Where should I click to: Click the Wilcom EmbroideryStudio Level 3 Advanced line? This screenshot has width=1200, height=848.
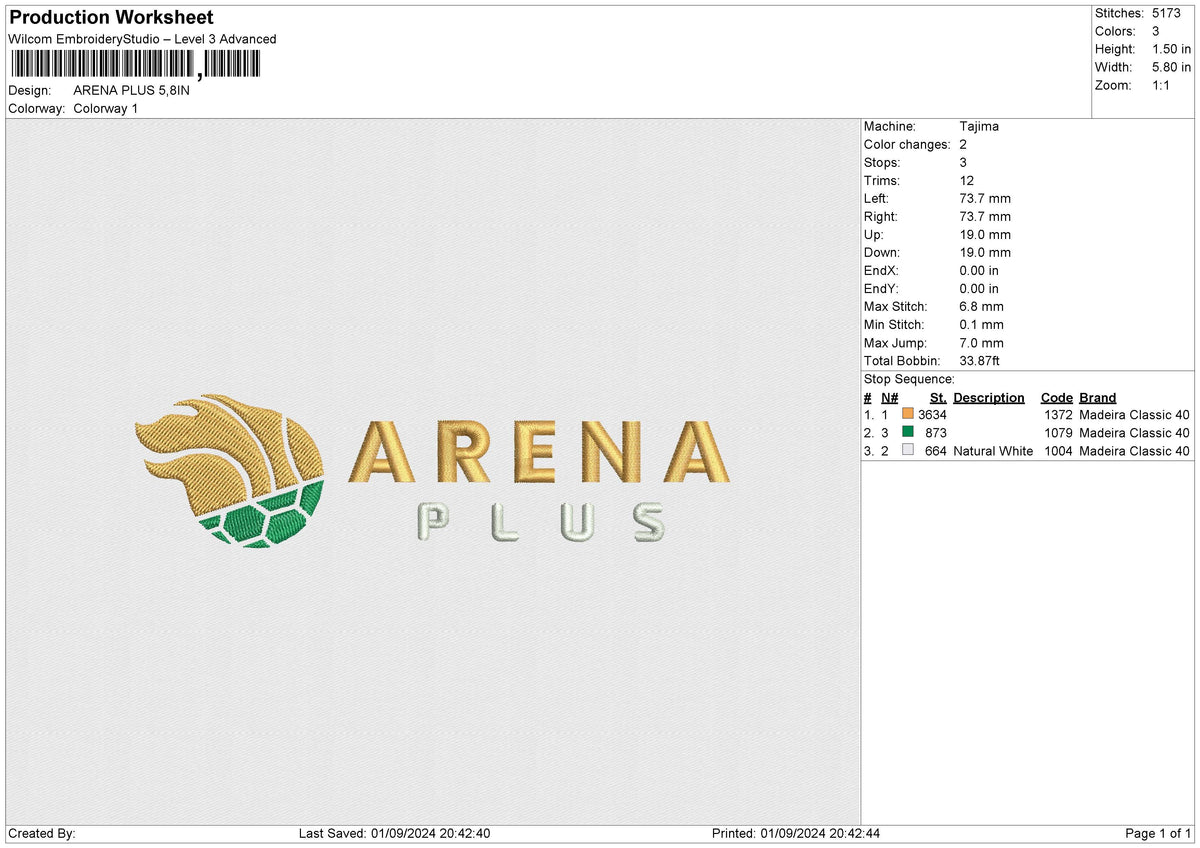pos(142,39)
